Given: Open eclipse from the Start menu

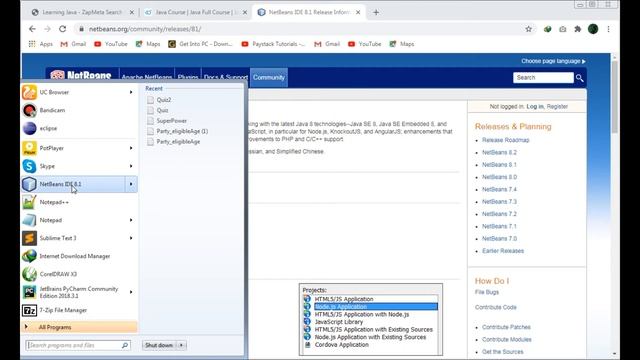Looking at the screenshot, I should point(80,128).
